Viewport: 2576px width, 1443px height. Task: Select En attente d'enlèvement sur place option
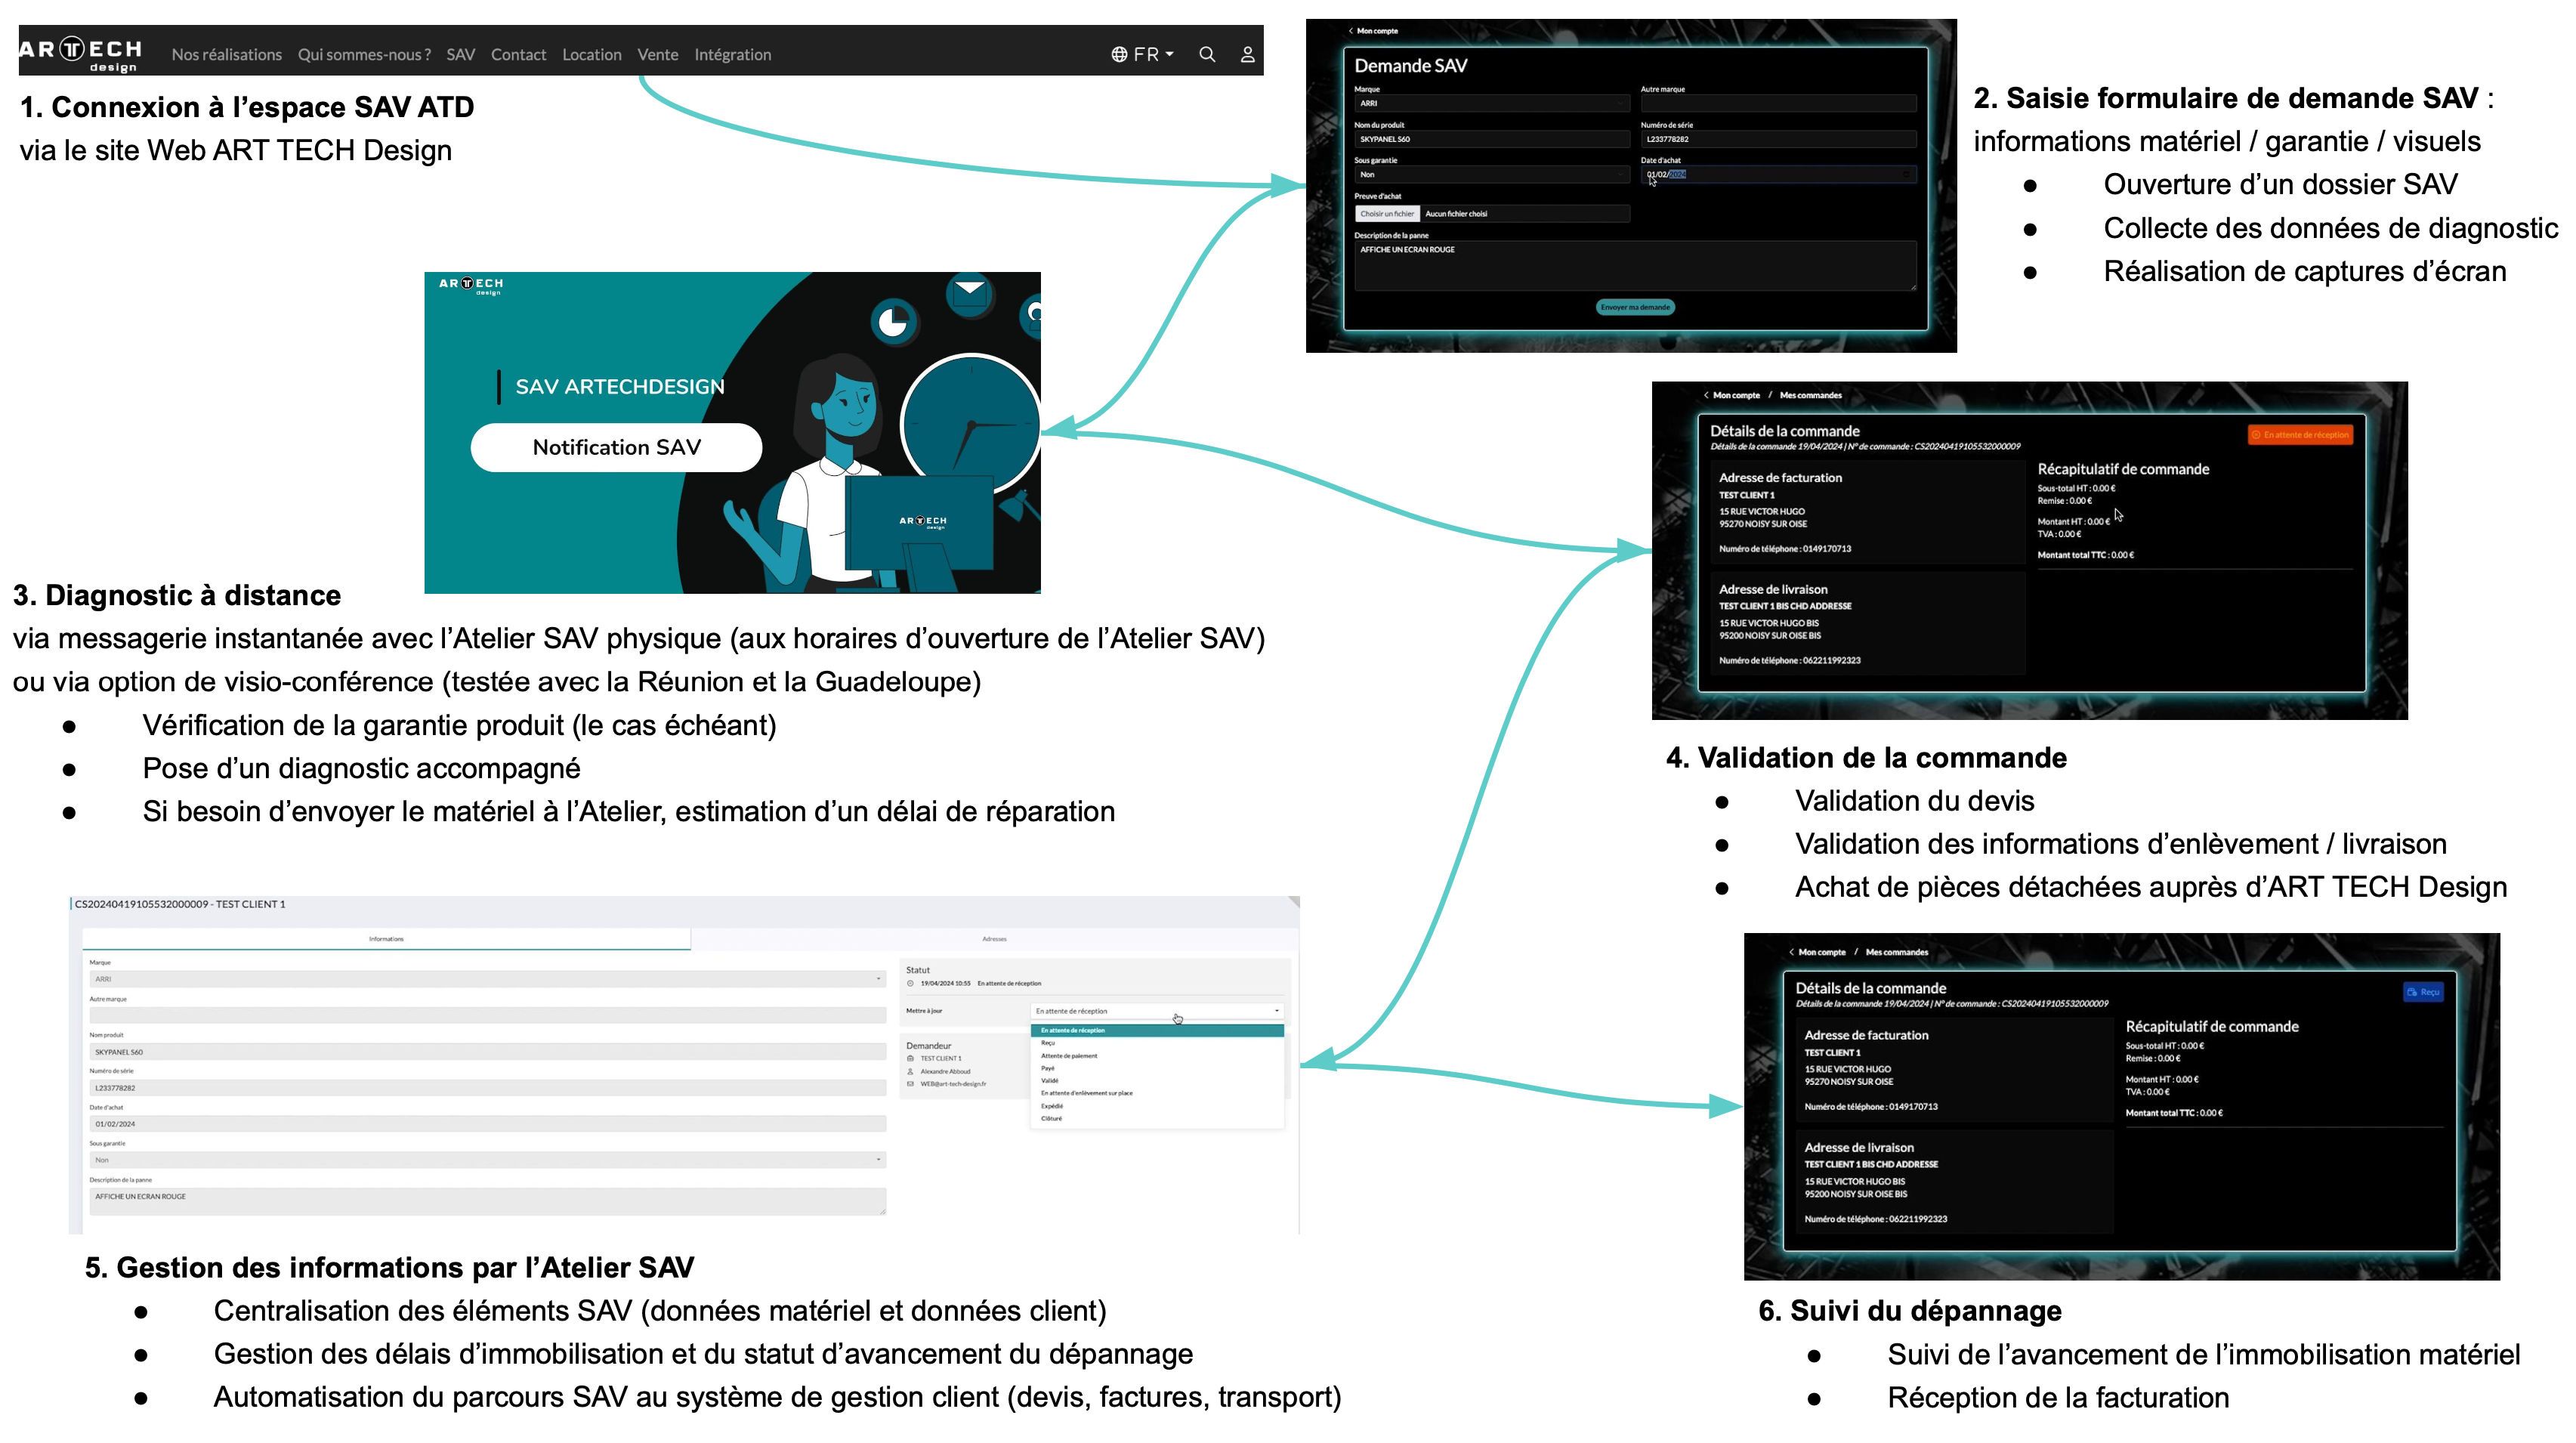click(1156, 1093)
